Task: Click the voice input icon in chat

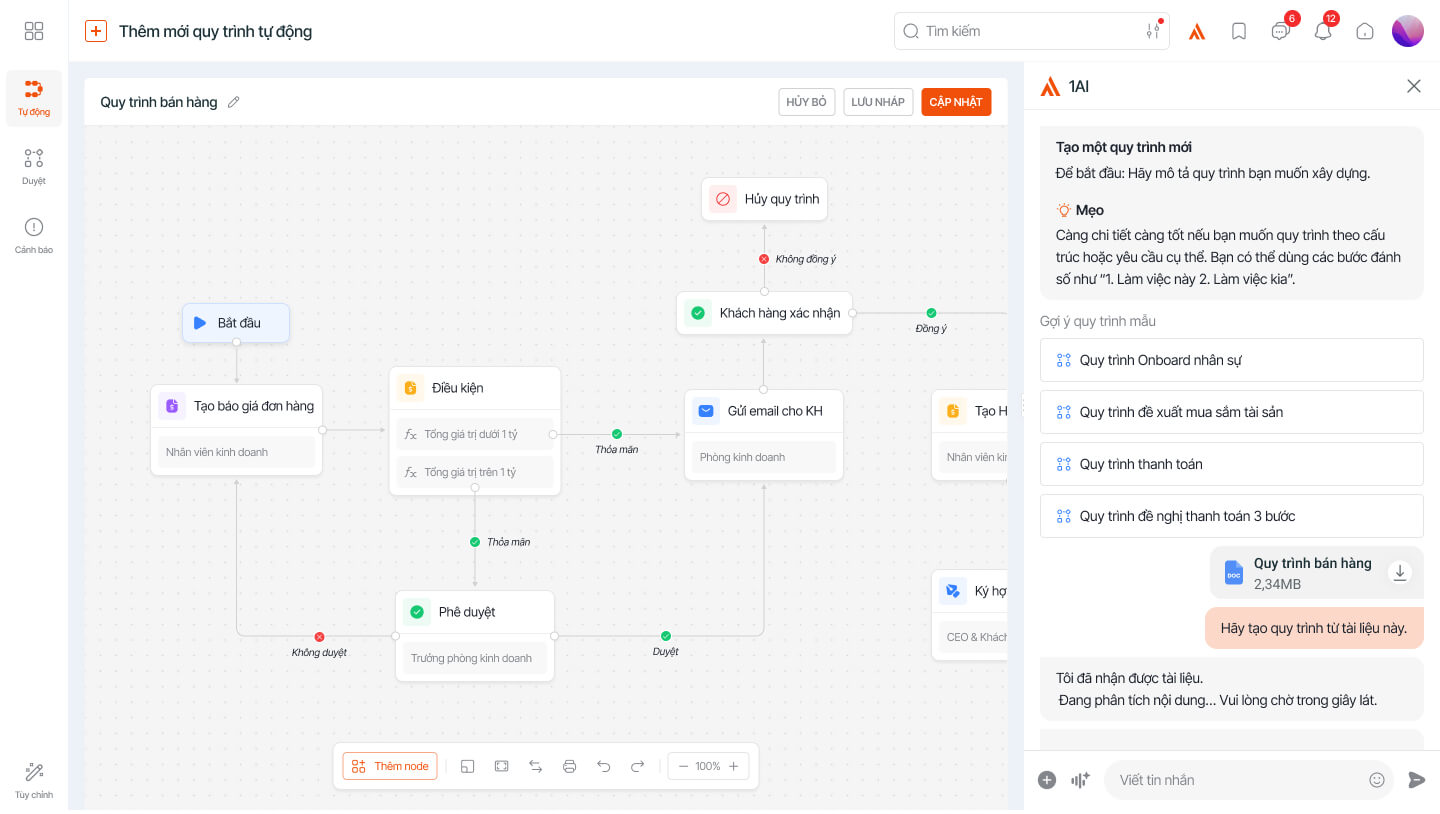Action: [1080, 780]
